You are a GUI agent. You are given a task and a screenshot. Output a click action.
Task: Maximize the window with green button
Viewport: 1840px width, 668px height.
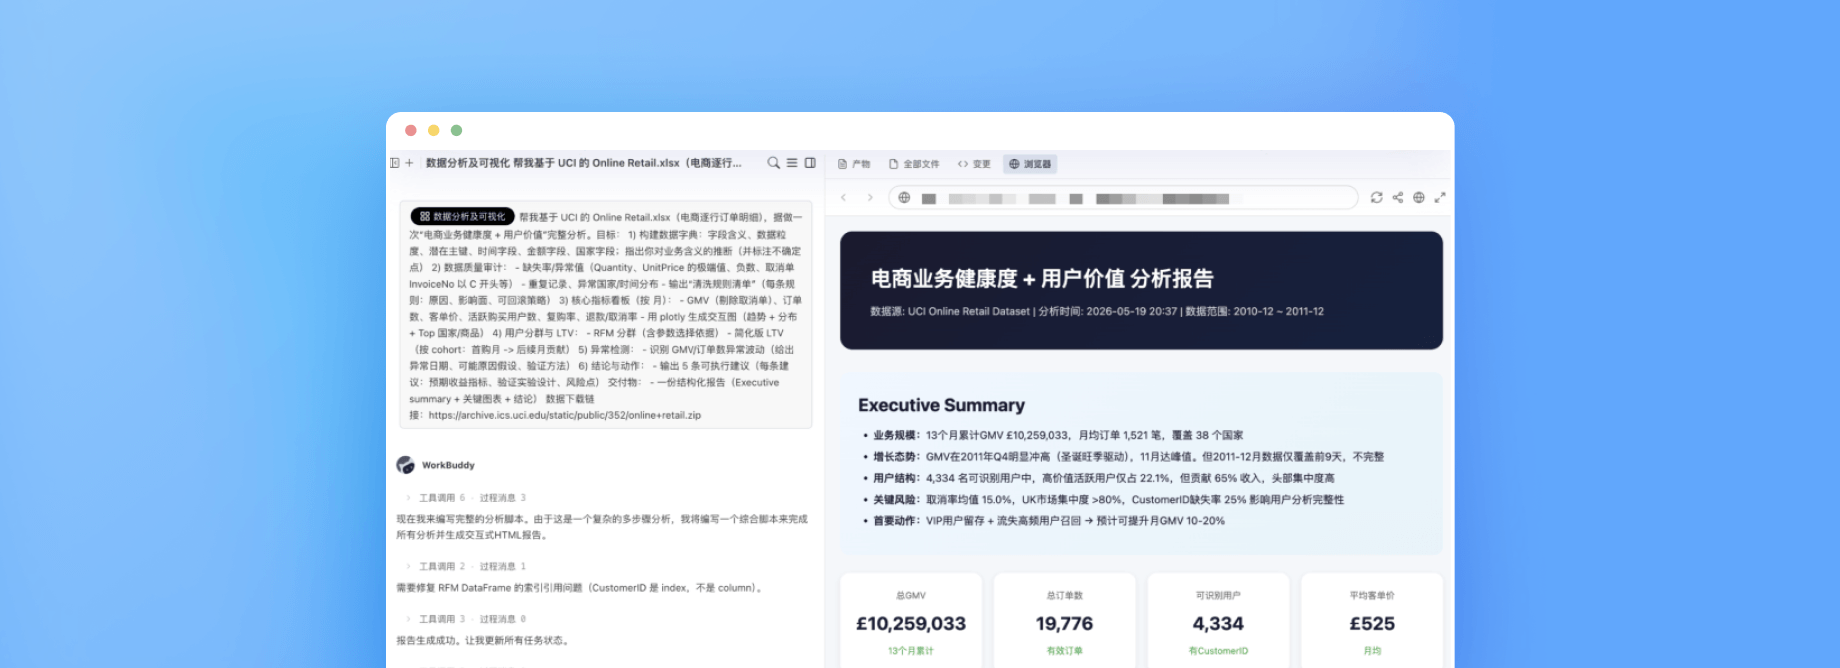click(x=456, y=130)
